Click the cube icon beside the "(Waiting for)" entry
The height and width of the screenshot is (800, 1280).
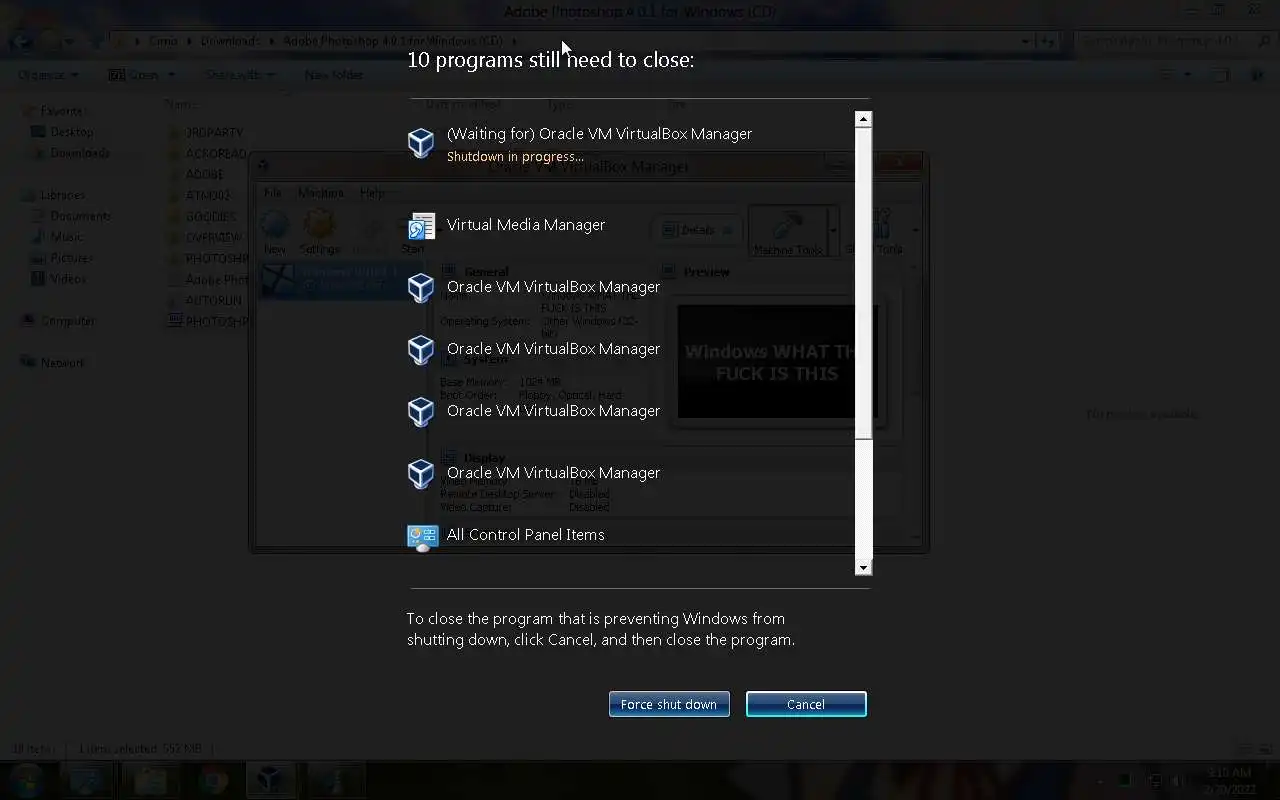pyautogui.click(x=421, y=143)
